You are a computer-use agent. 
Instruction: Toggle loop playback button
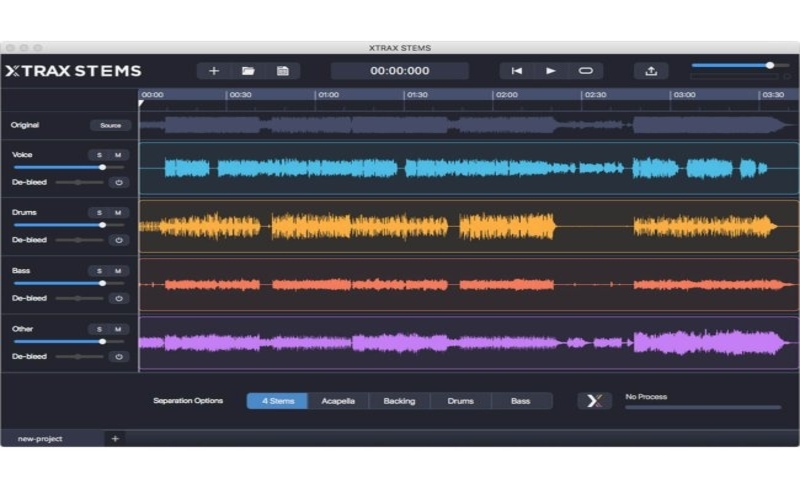click(586, 71)
